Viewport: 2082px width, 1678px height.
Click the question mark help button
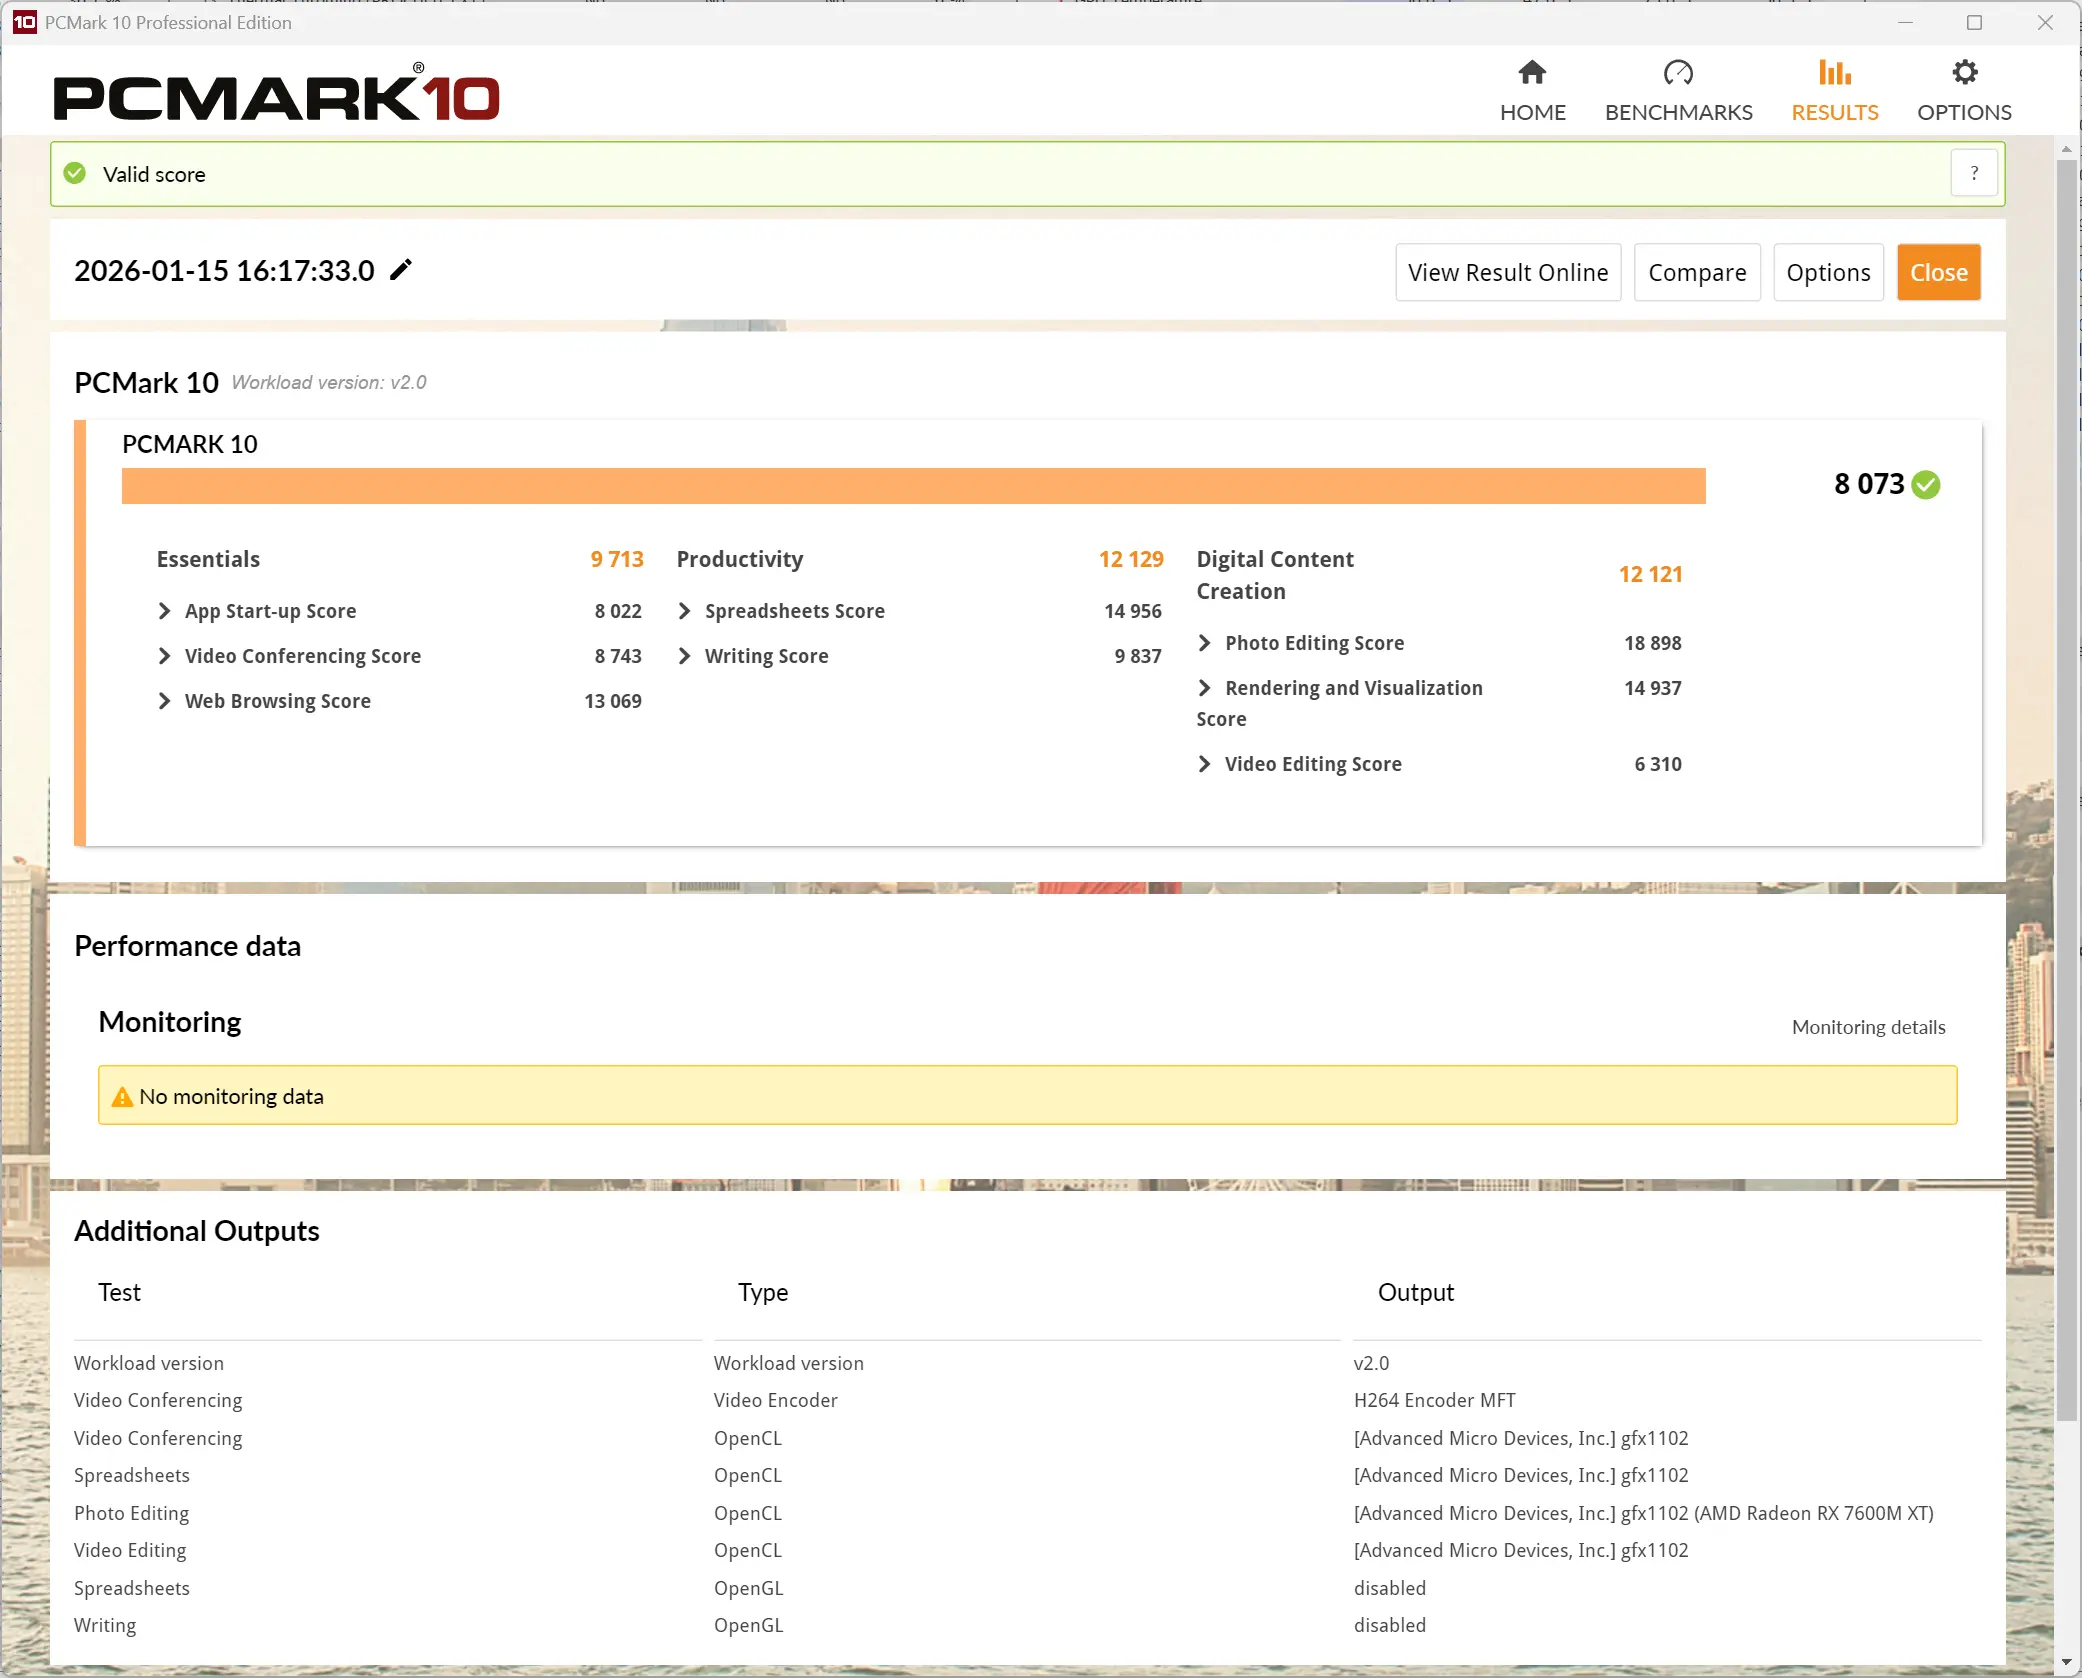(1974, 174)
